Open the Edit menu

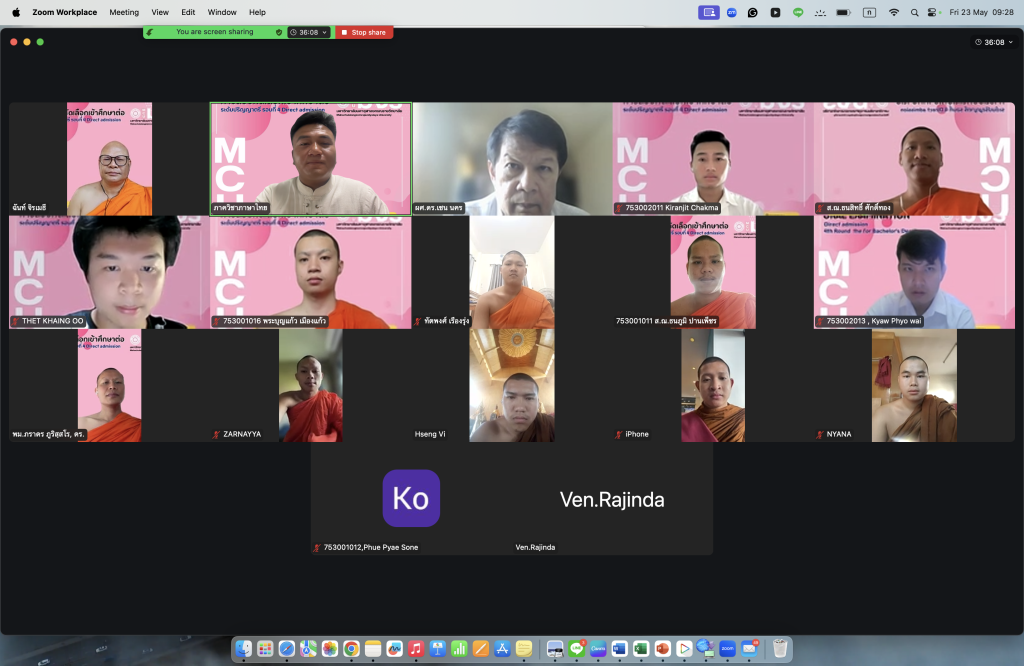point(188,12)
